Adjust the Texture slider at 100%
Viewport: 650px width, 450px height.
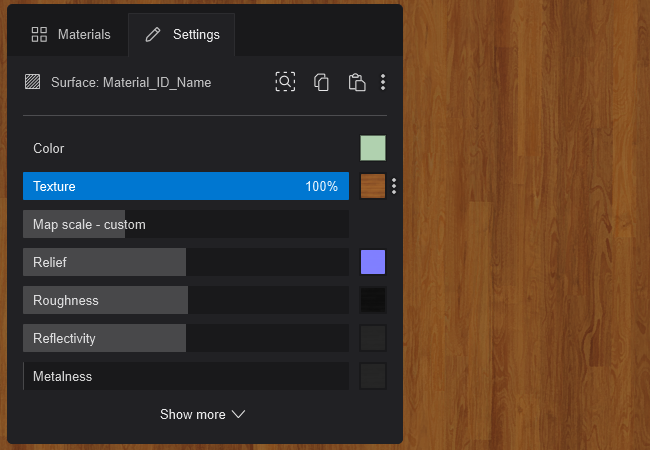tap(186, 186)
